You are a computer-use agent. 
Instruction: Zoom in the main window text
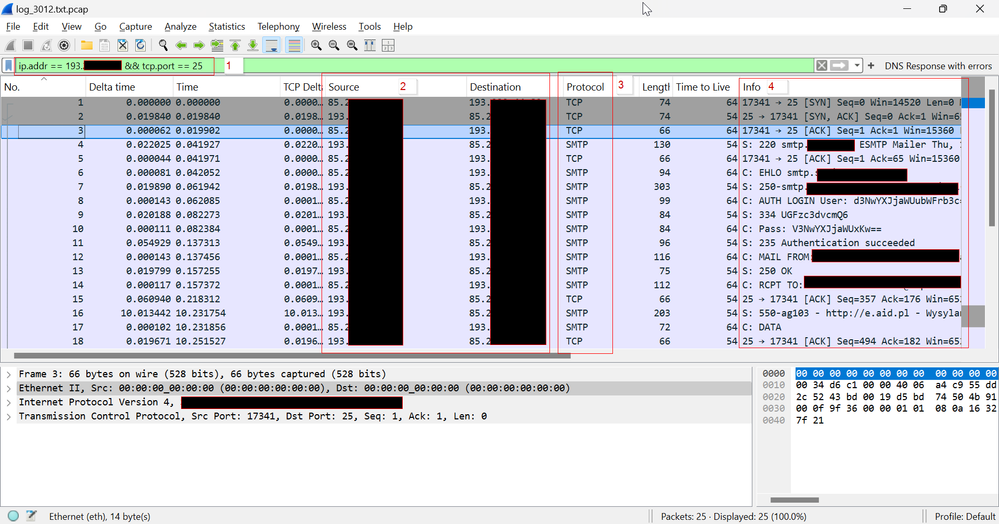tap(316, 45)
